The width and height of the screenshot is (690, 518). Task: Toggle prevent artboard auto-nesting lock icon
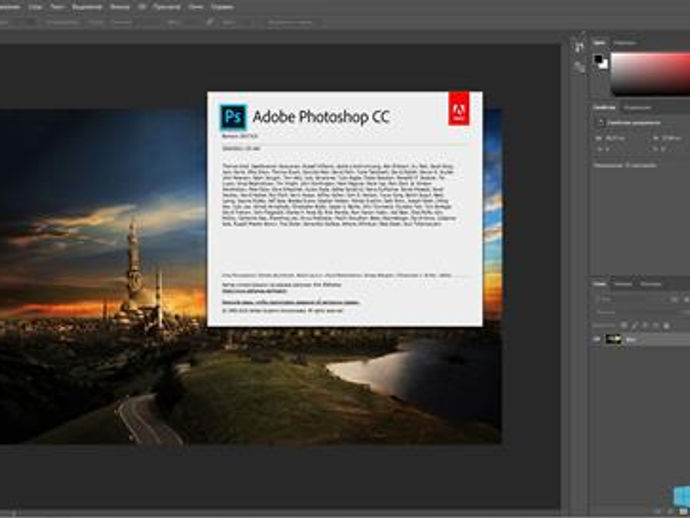click(x=656, y=326)
